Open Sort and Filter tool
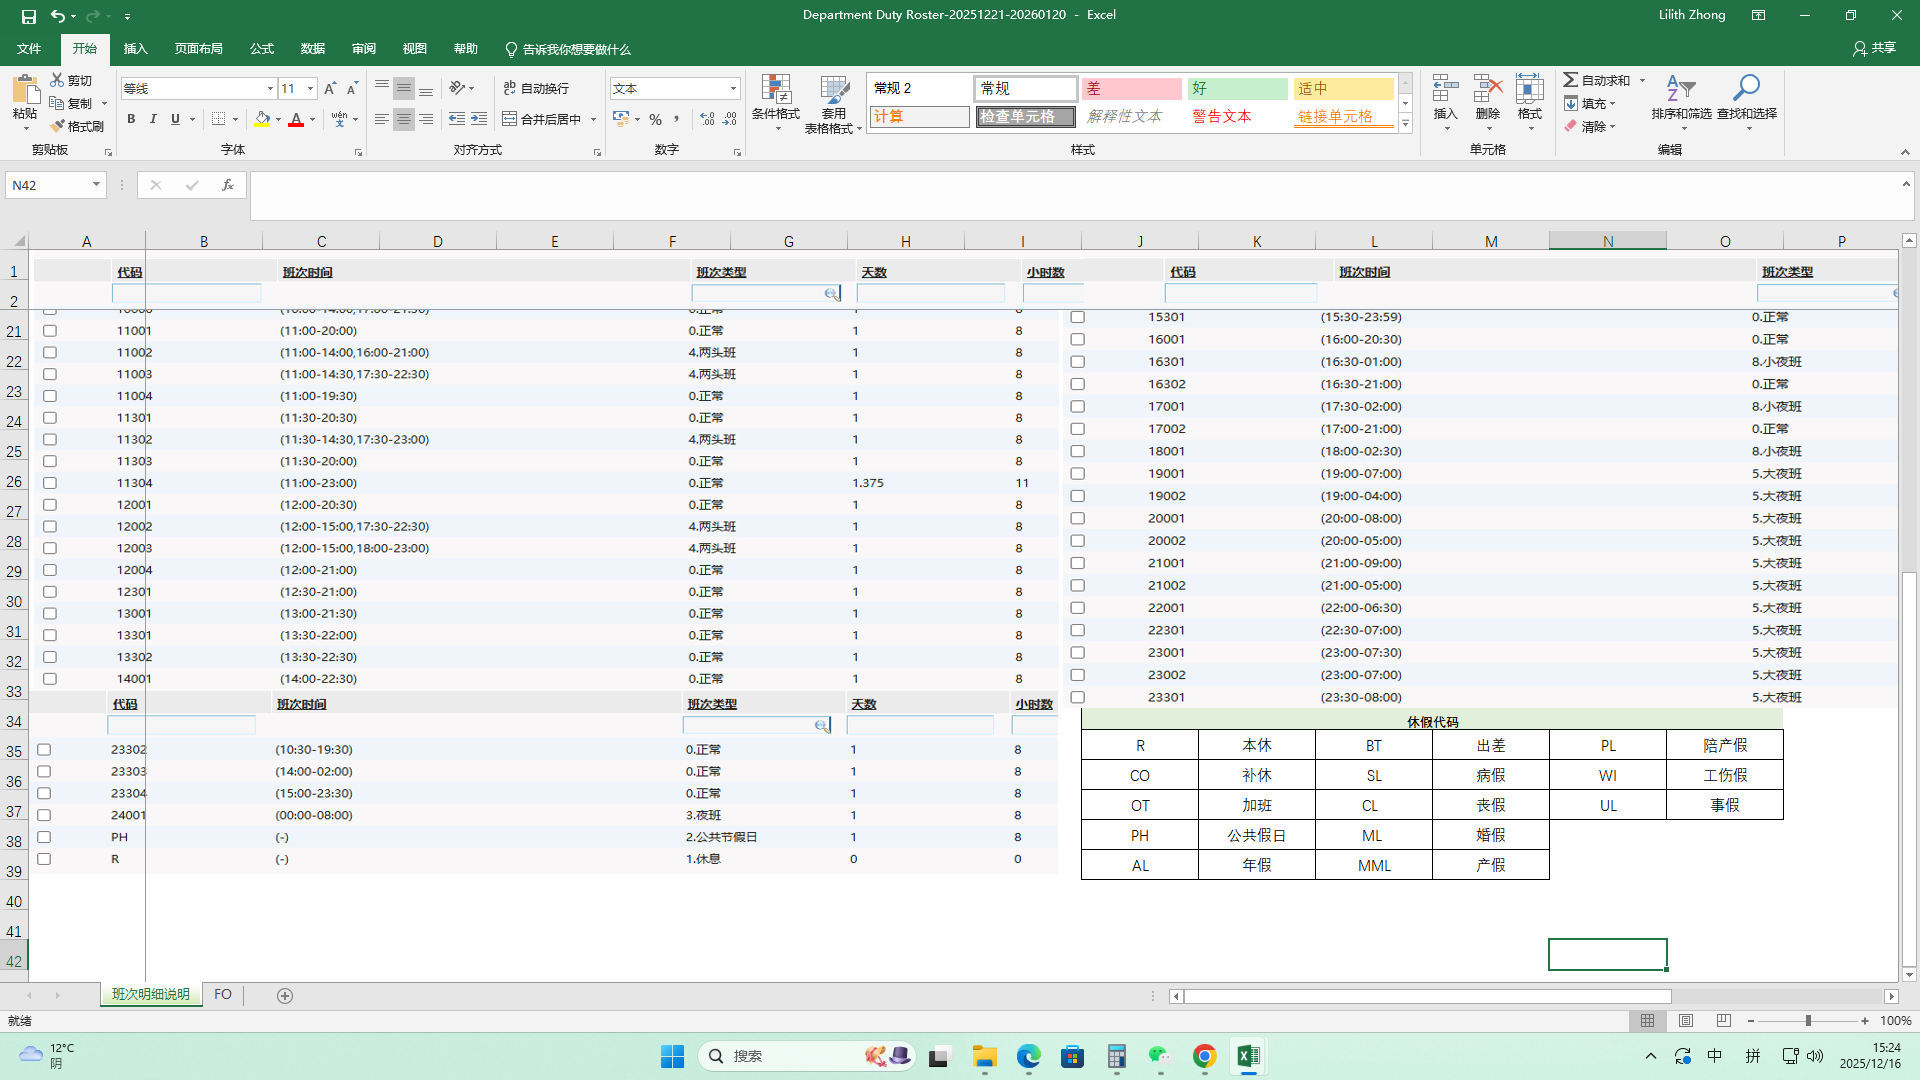1920x1080 pixels. pos(1681,91)
